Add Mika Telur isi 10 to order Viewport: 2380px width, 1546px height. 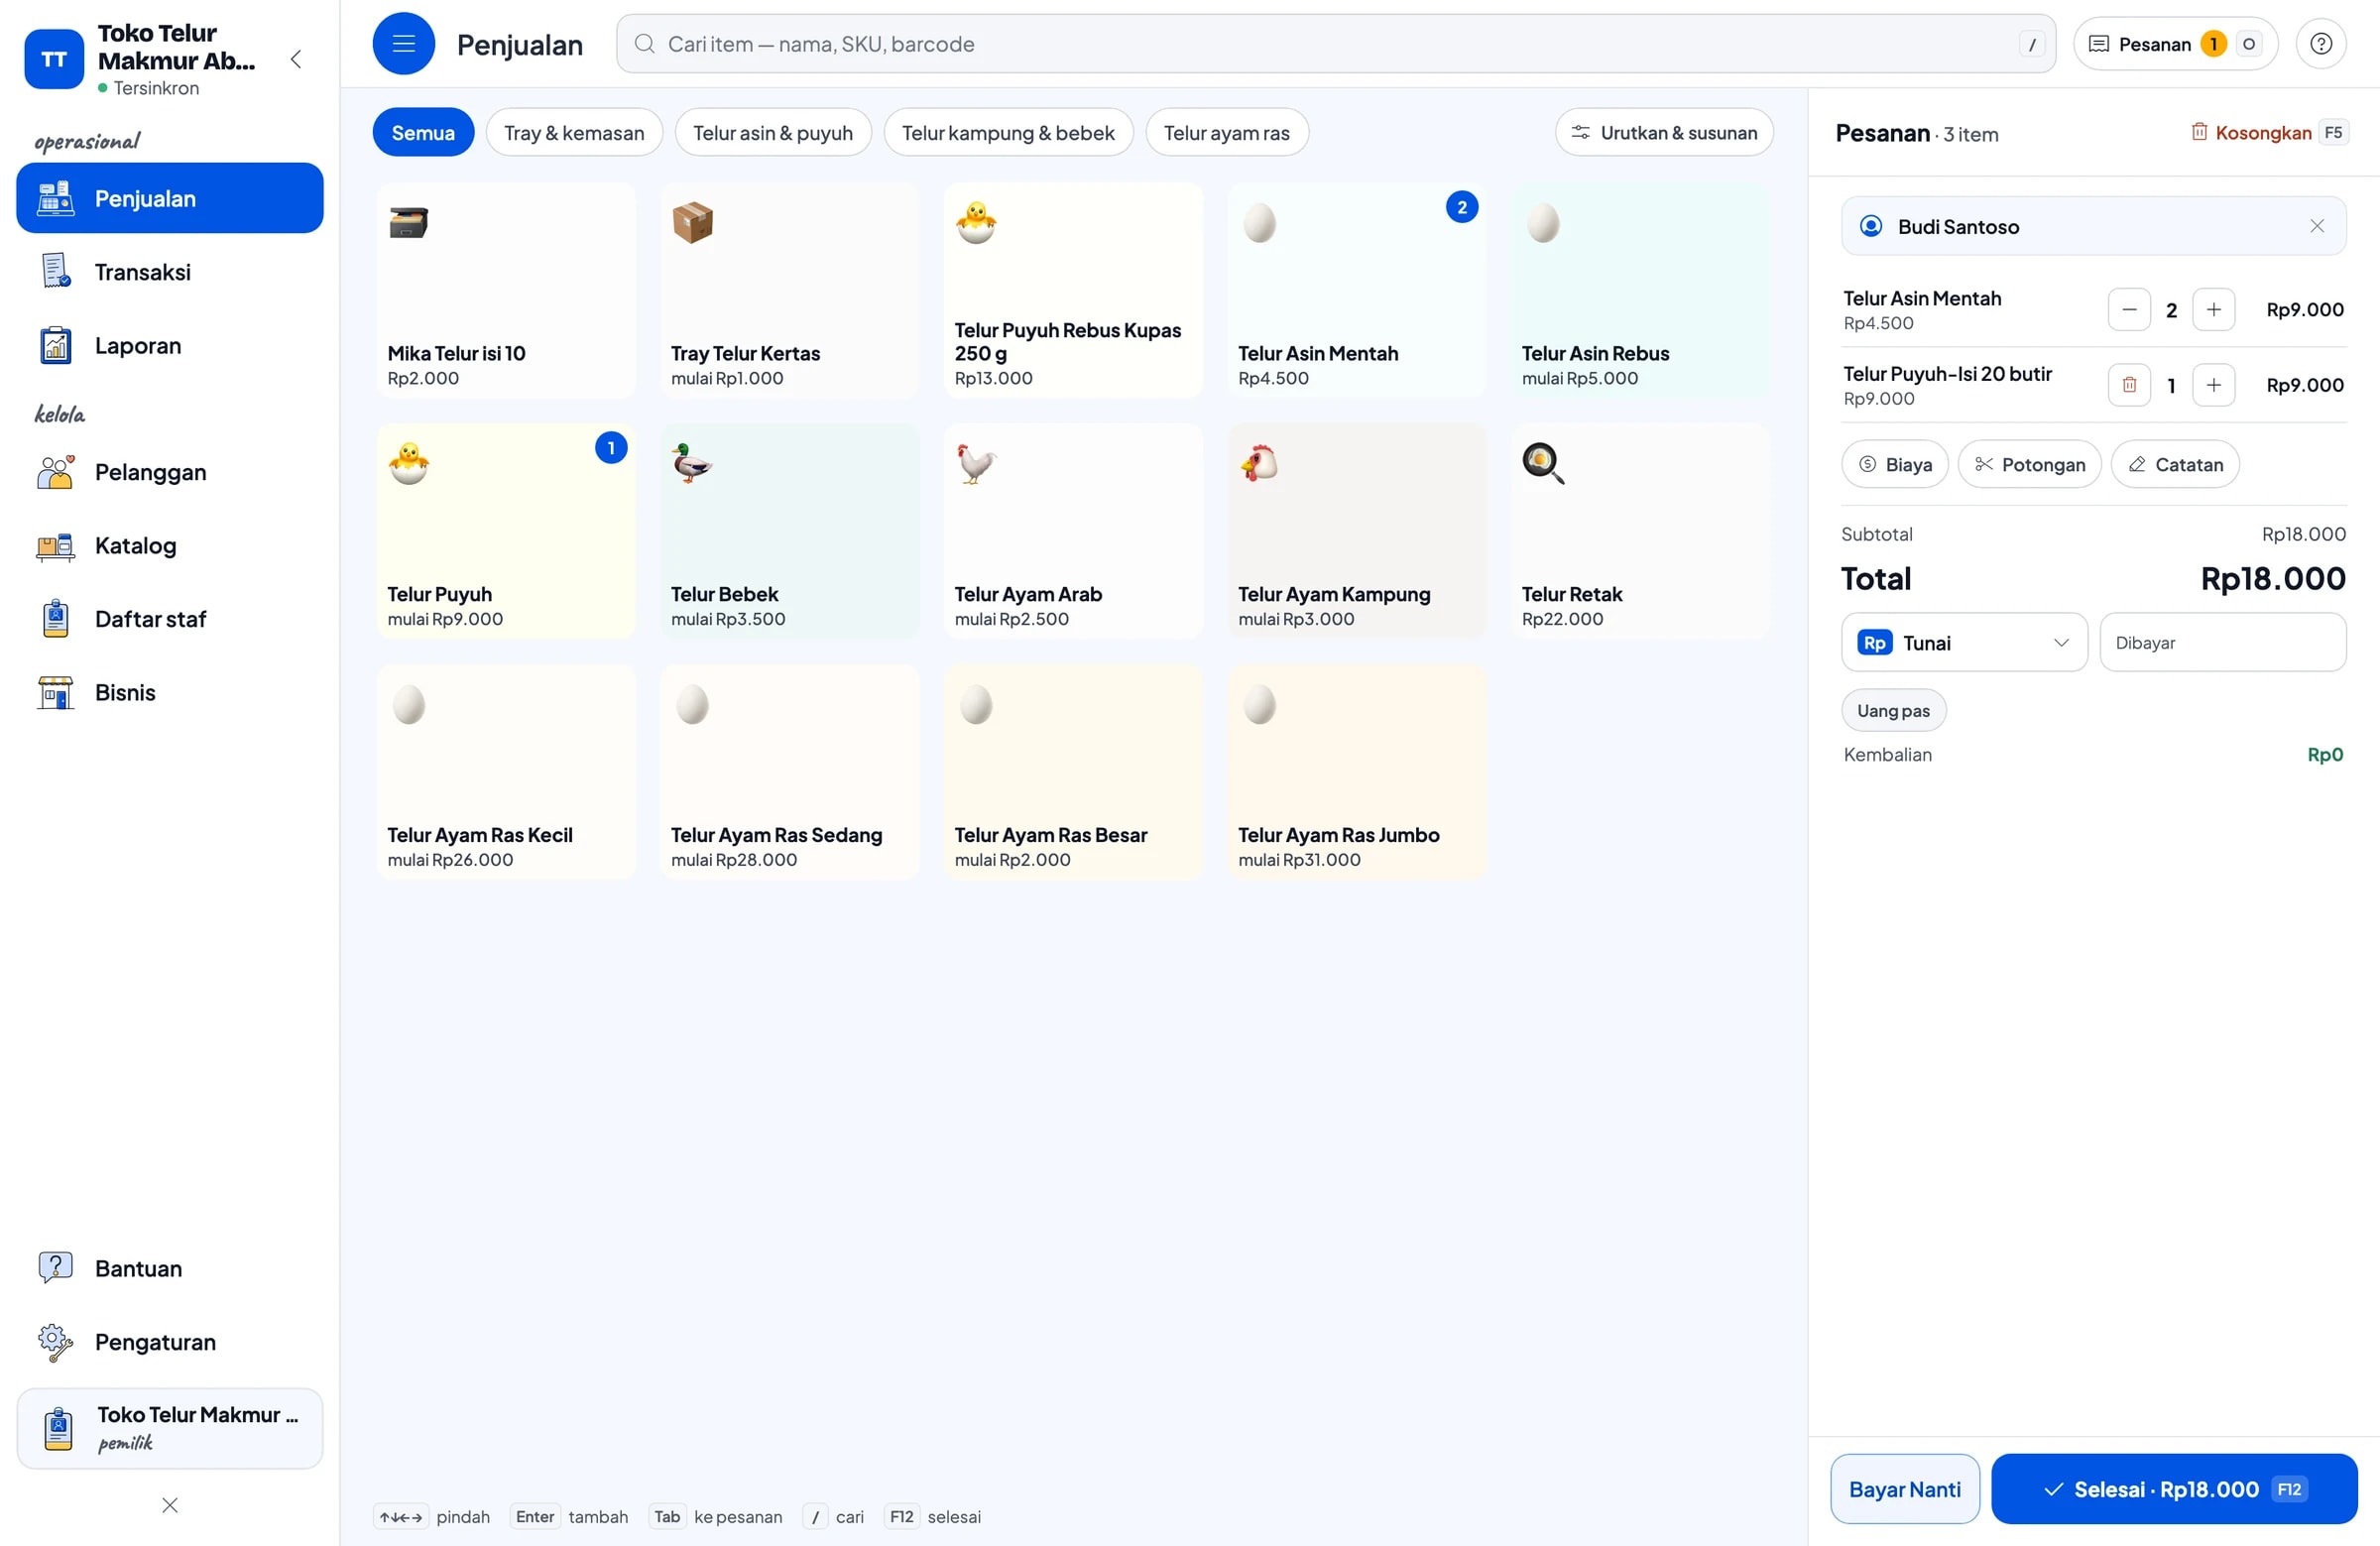coord(506,290)
